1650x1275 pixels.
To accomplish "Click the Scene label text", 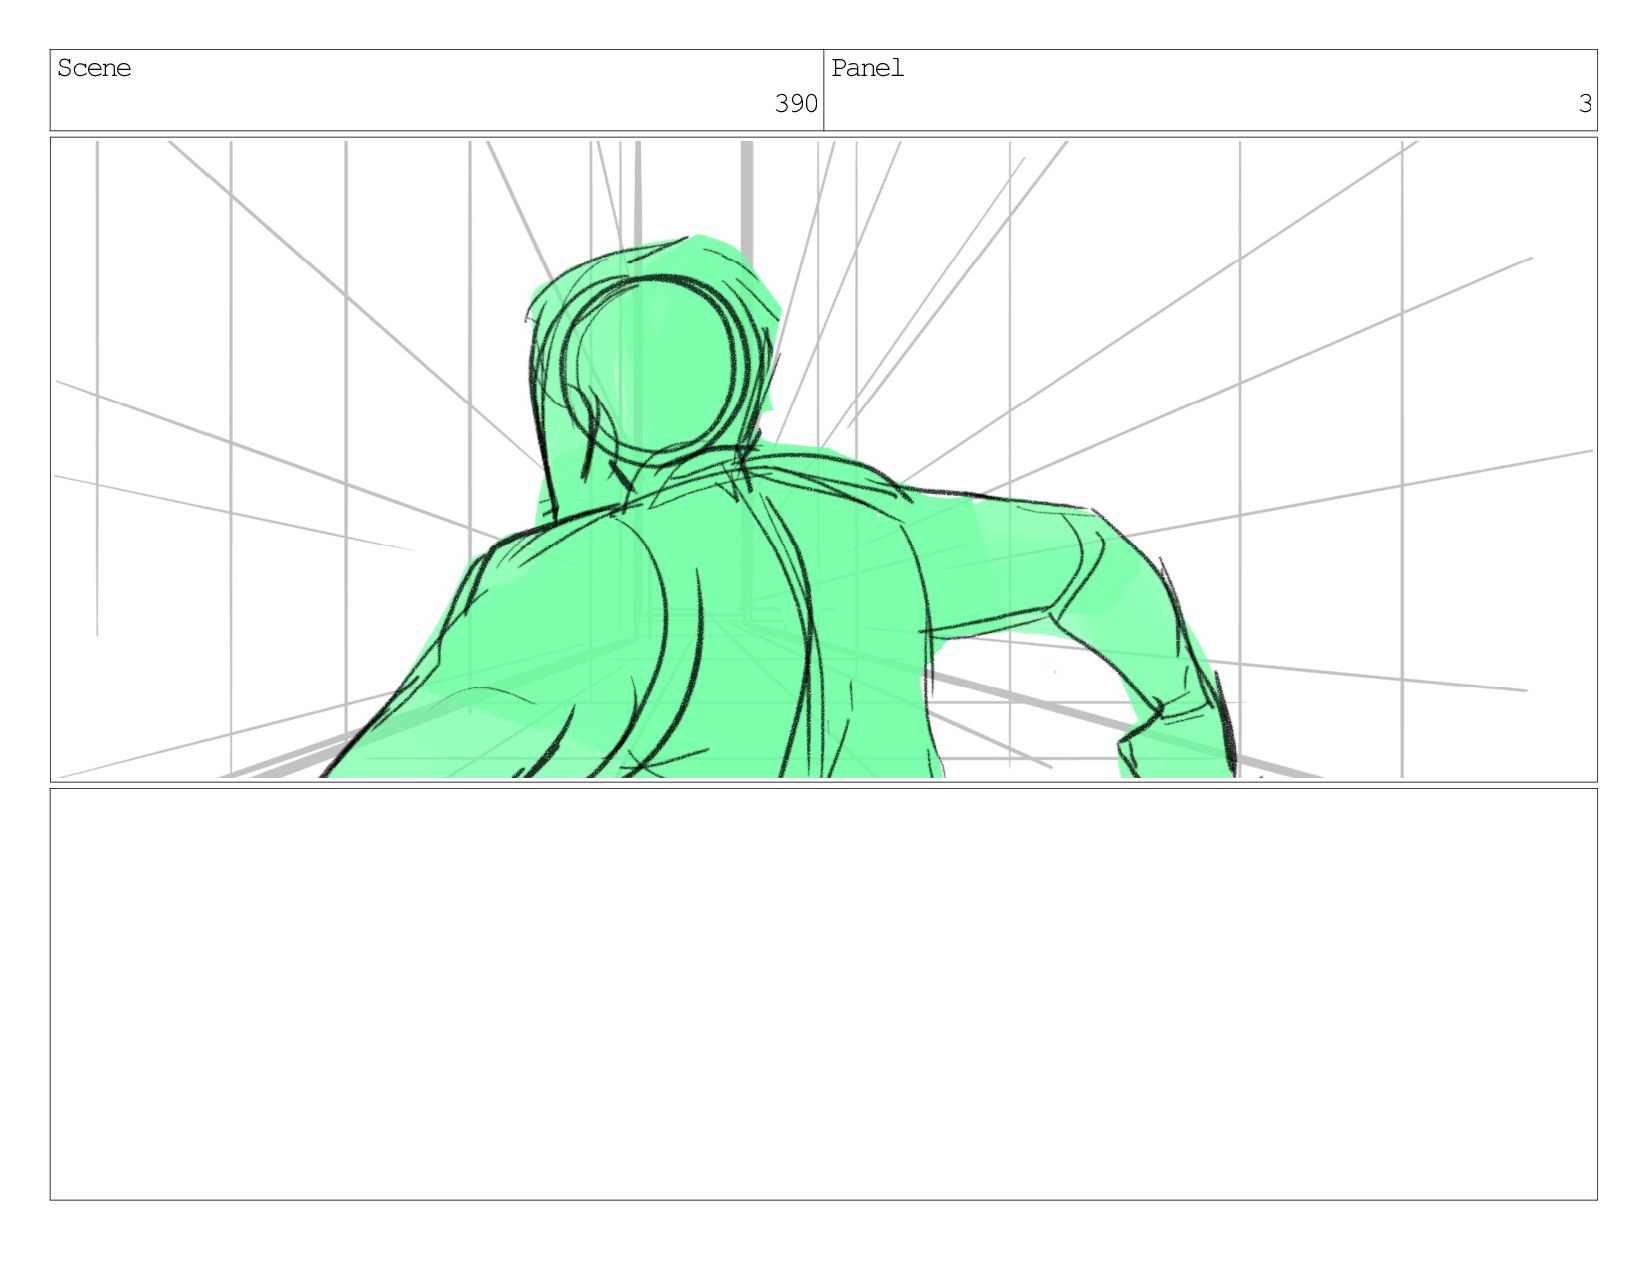I will [x=94, y=68].
